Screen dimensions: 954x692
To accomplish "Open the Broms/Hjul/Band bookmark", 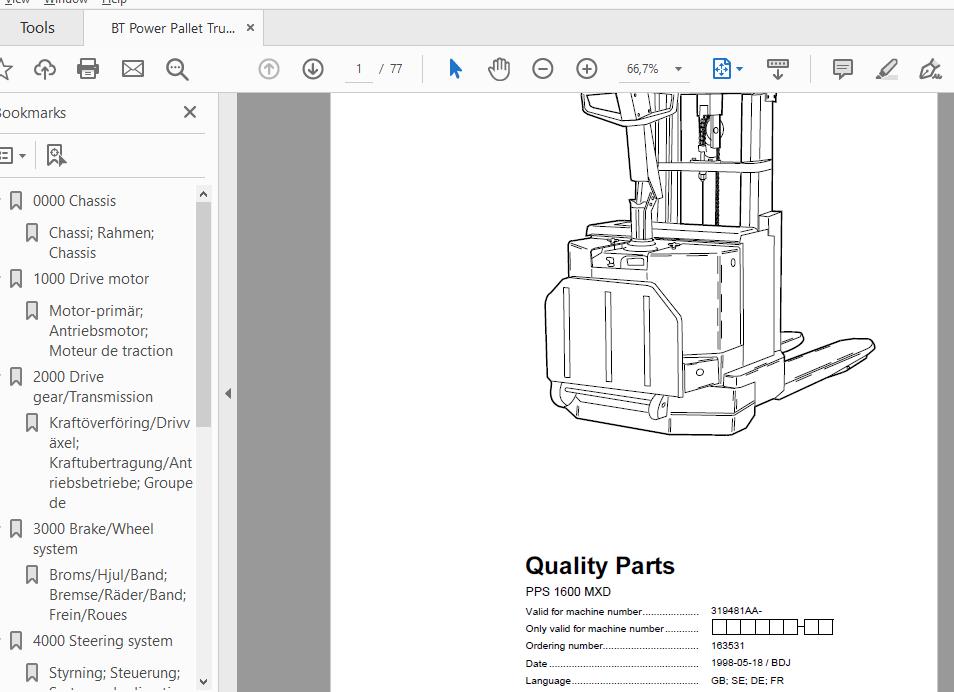I will pyautogui.click(x=117, y=595).
